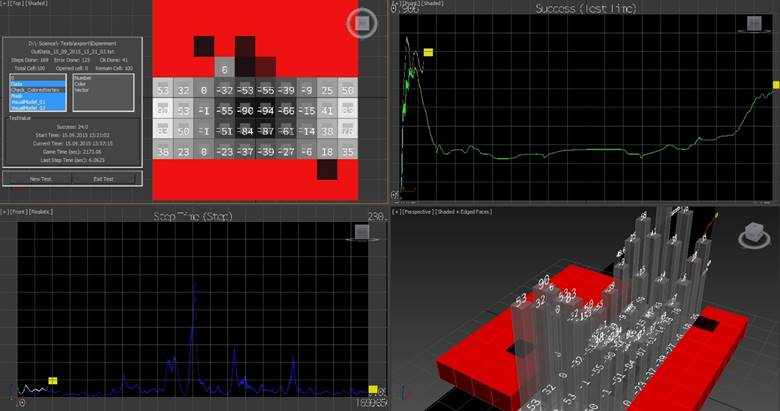
Task: Click the grid cell labeled -15
Action: [306, 108]
